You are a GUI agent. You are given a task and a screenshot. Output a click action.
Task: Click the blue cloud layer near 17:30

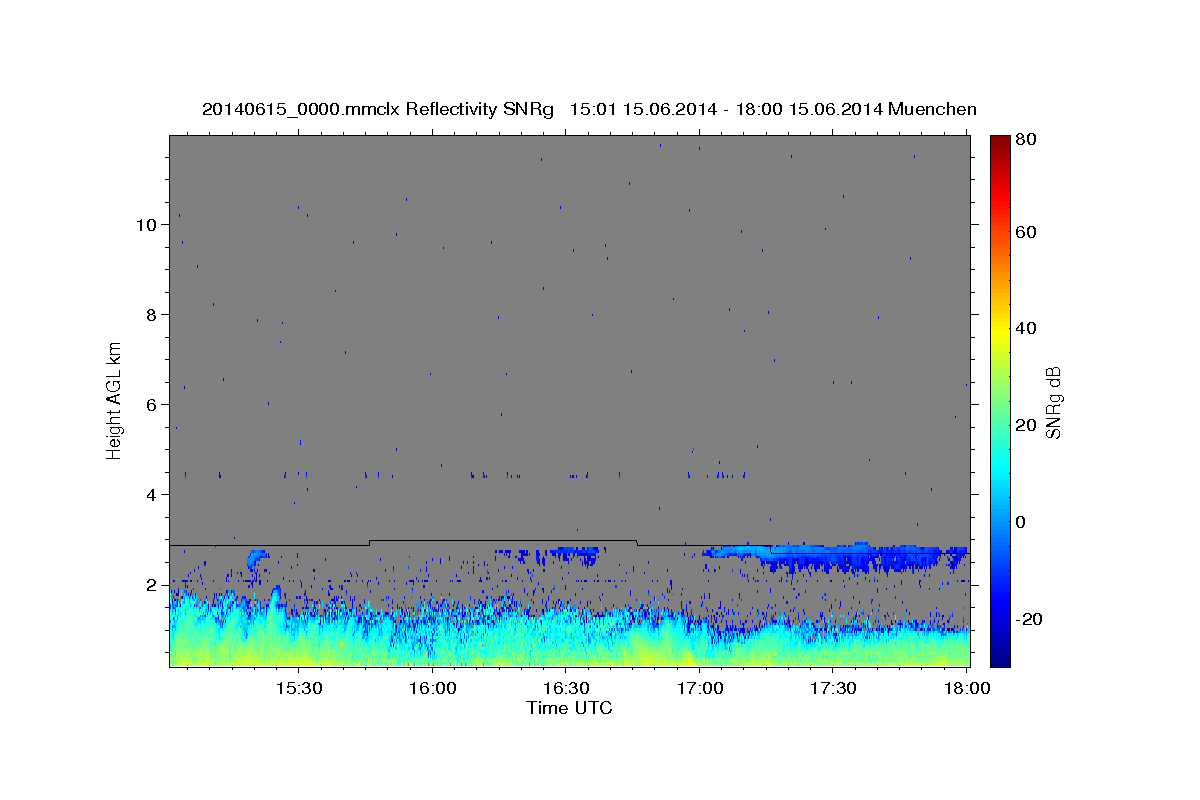(835, 556)
